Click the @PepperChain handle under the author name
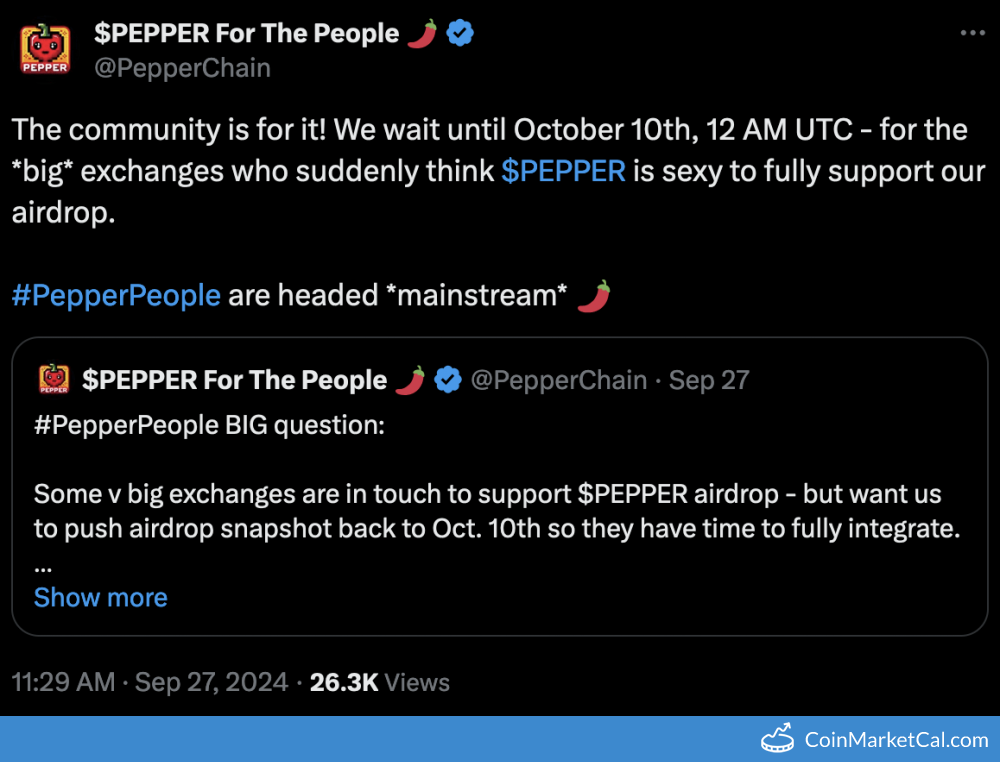1000x762 pixels. 182,68
